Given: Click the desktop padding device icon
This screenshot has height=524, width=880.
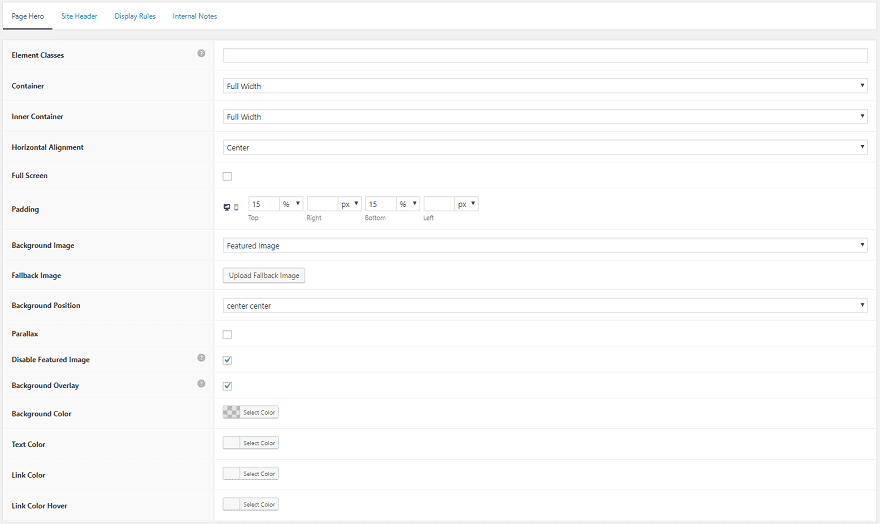Looking at the screenshot, I should point(226,207).
